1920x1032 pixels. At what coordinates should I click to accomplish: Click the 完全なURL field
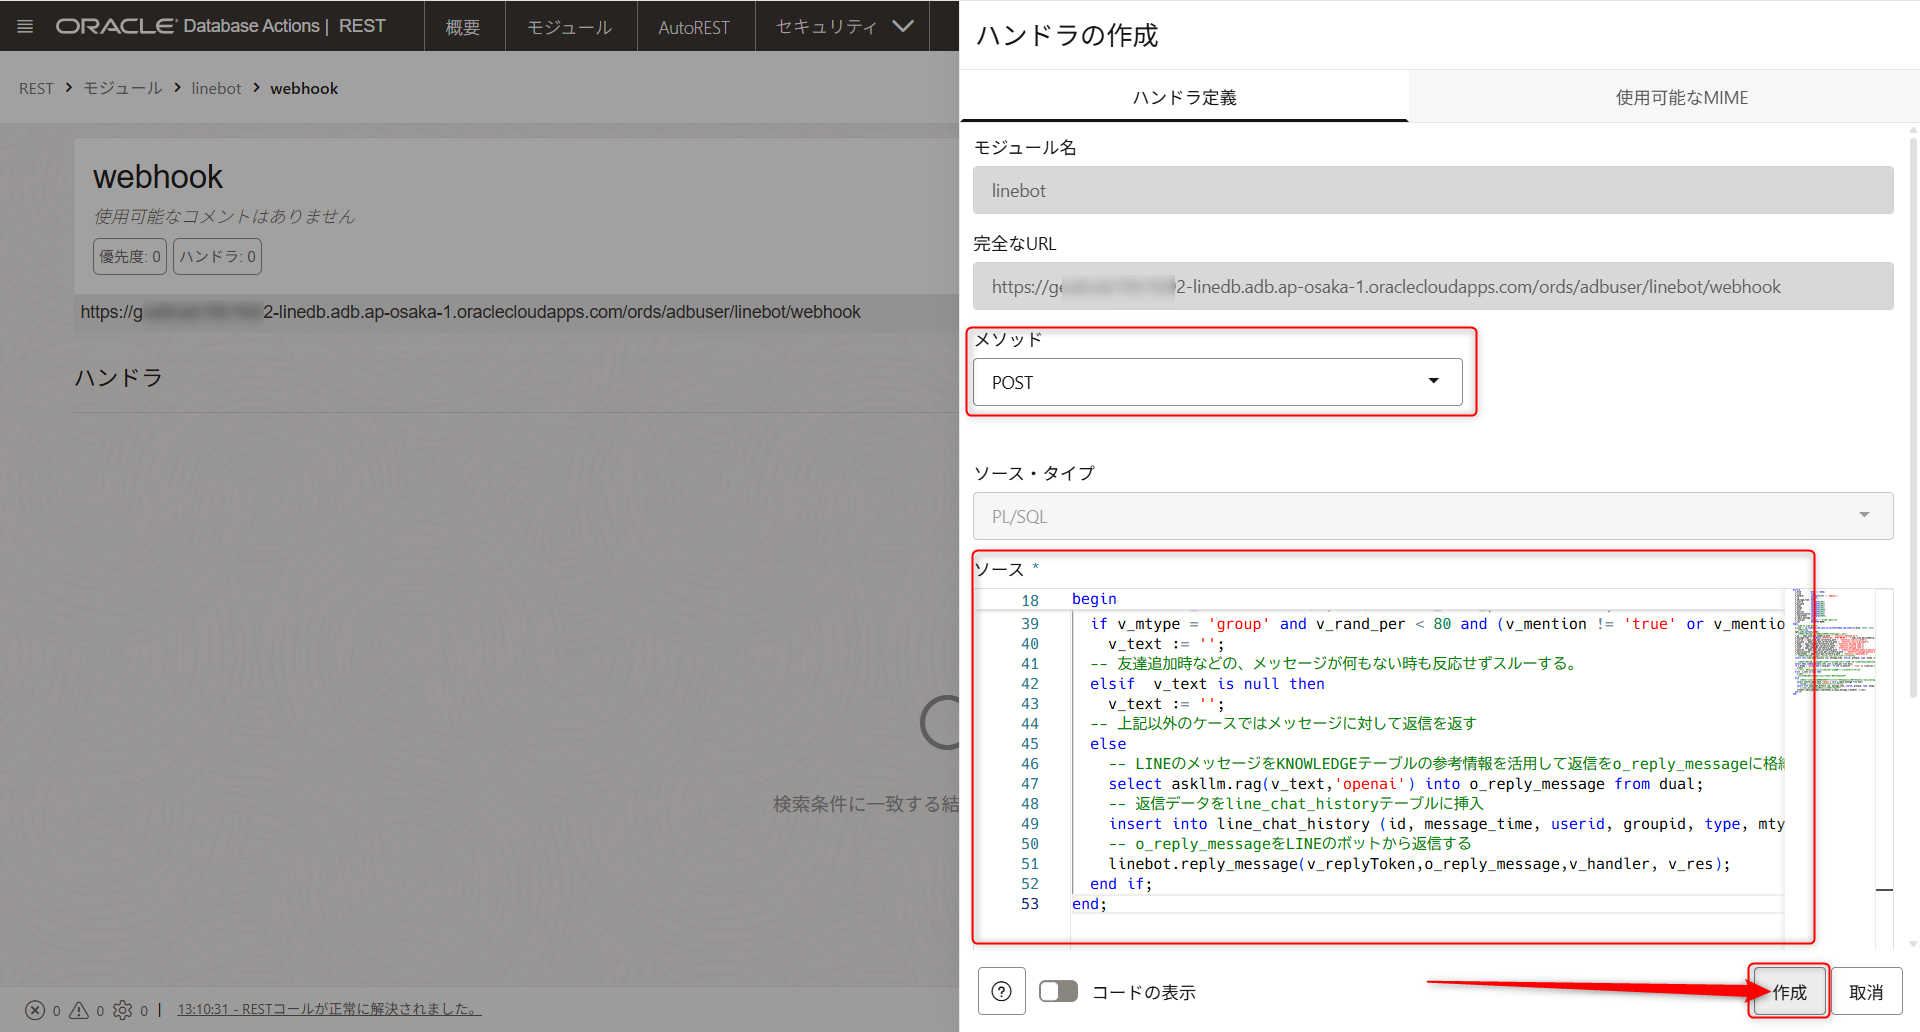[x=1433, y=286]
